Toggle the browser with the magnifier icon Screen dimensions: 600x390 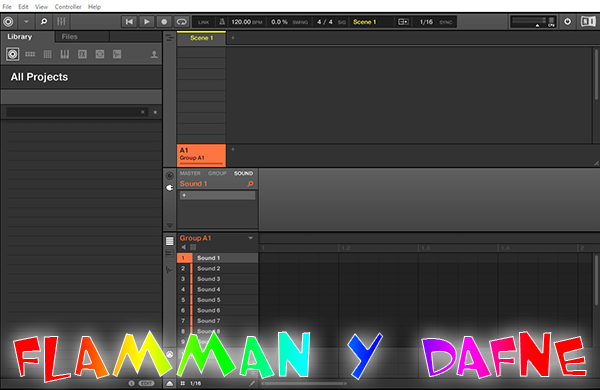point(44,22)
